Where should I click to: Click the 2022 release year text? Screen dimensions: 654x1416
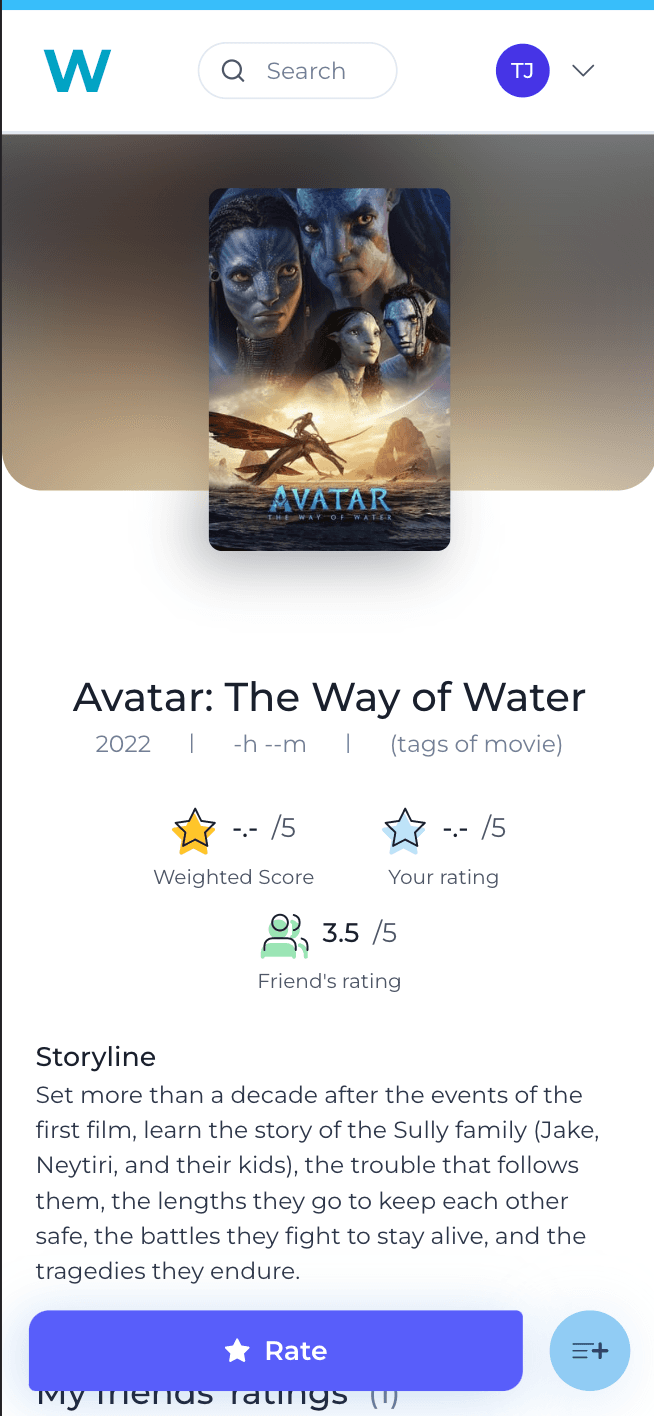point(123,744)
